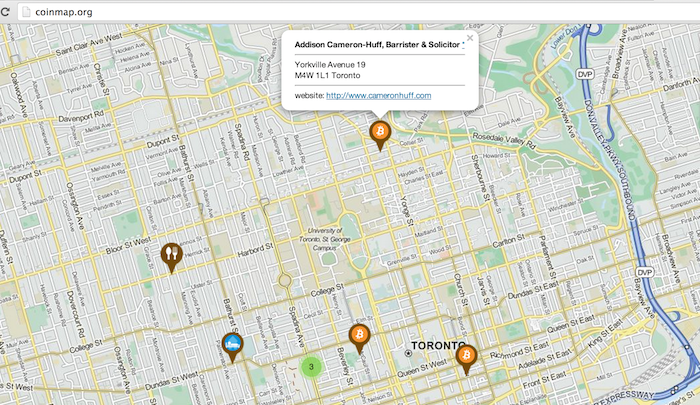The image size is (700, 405).
Task: Click the upper DVP highway shield
Action: pos(585,74)
